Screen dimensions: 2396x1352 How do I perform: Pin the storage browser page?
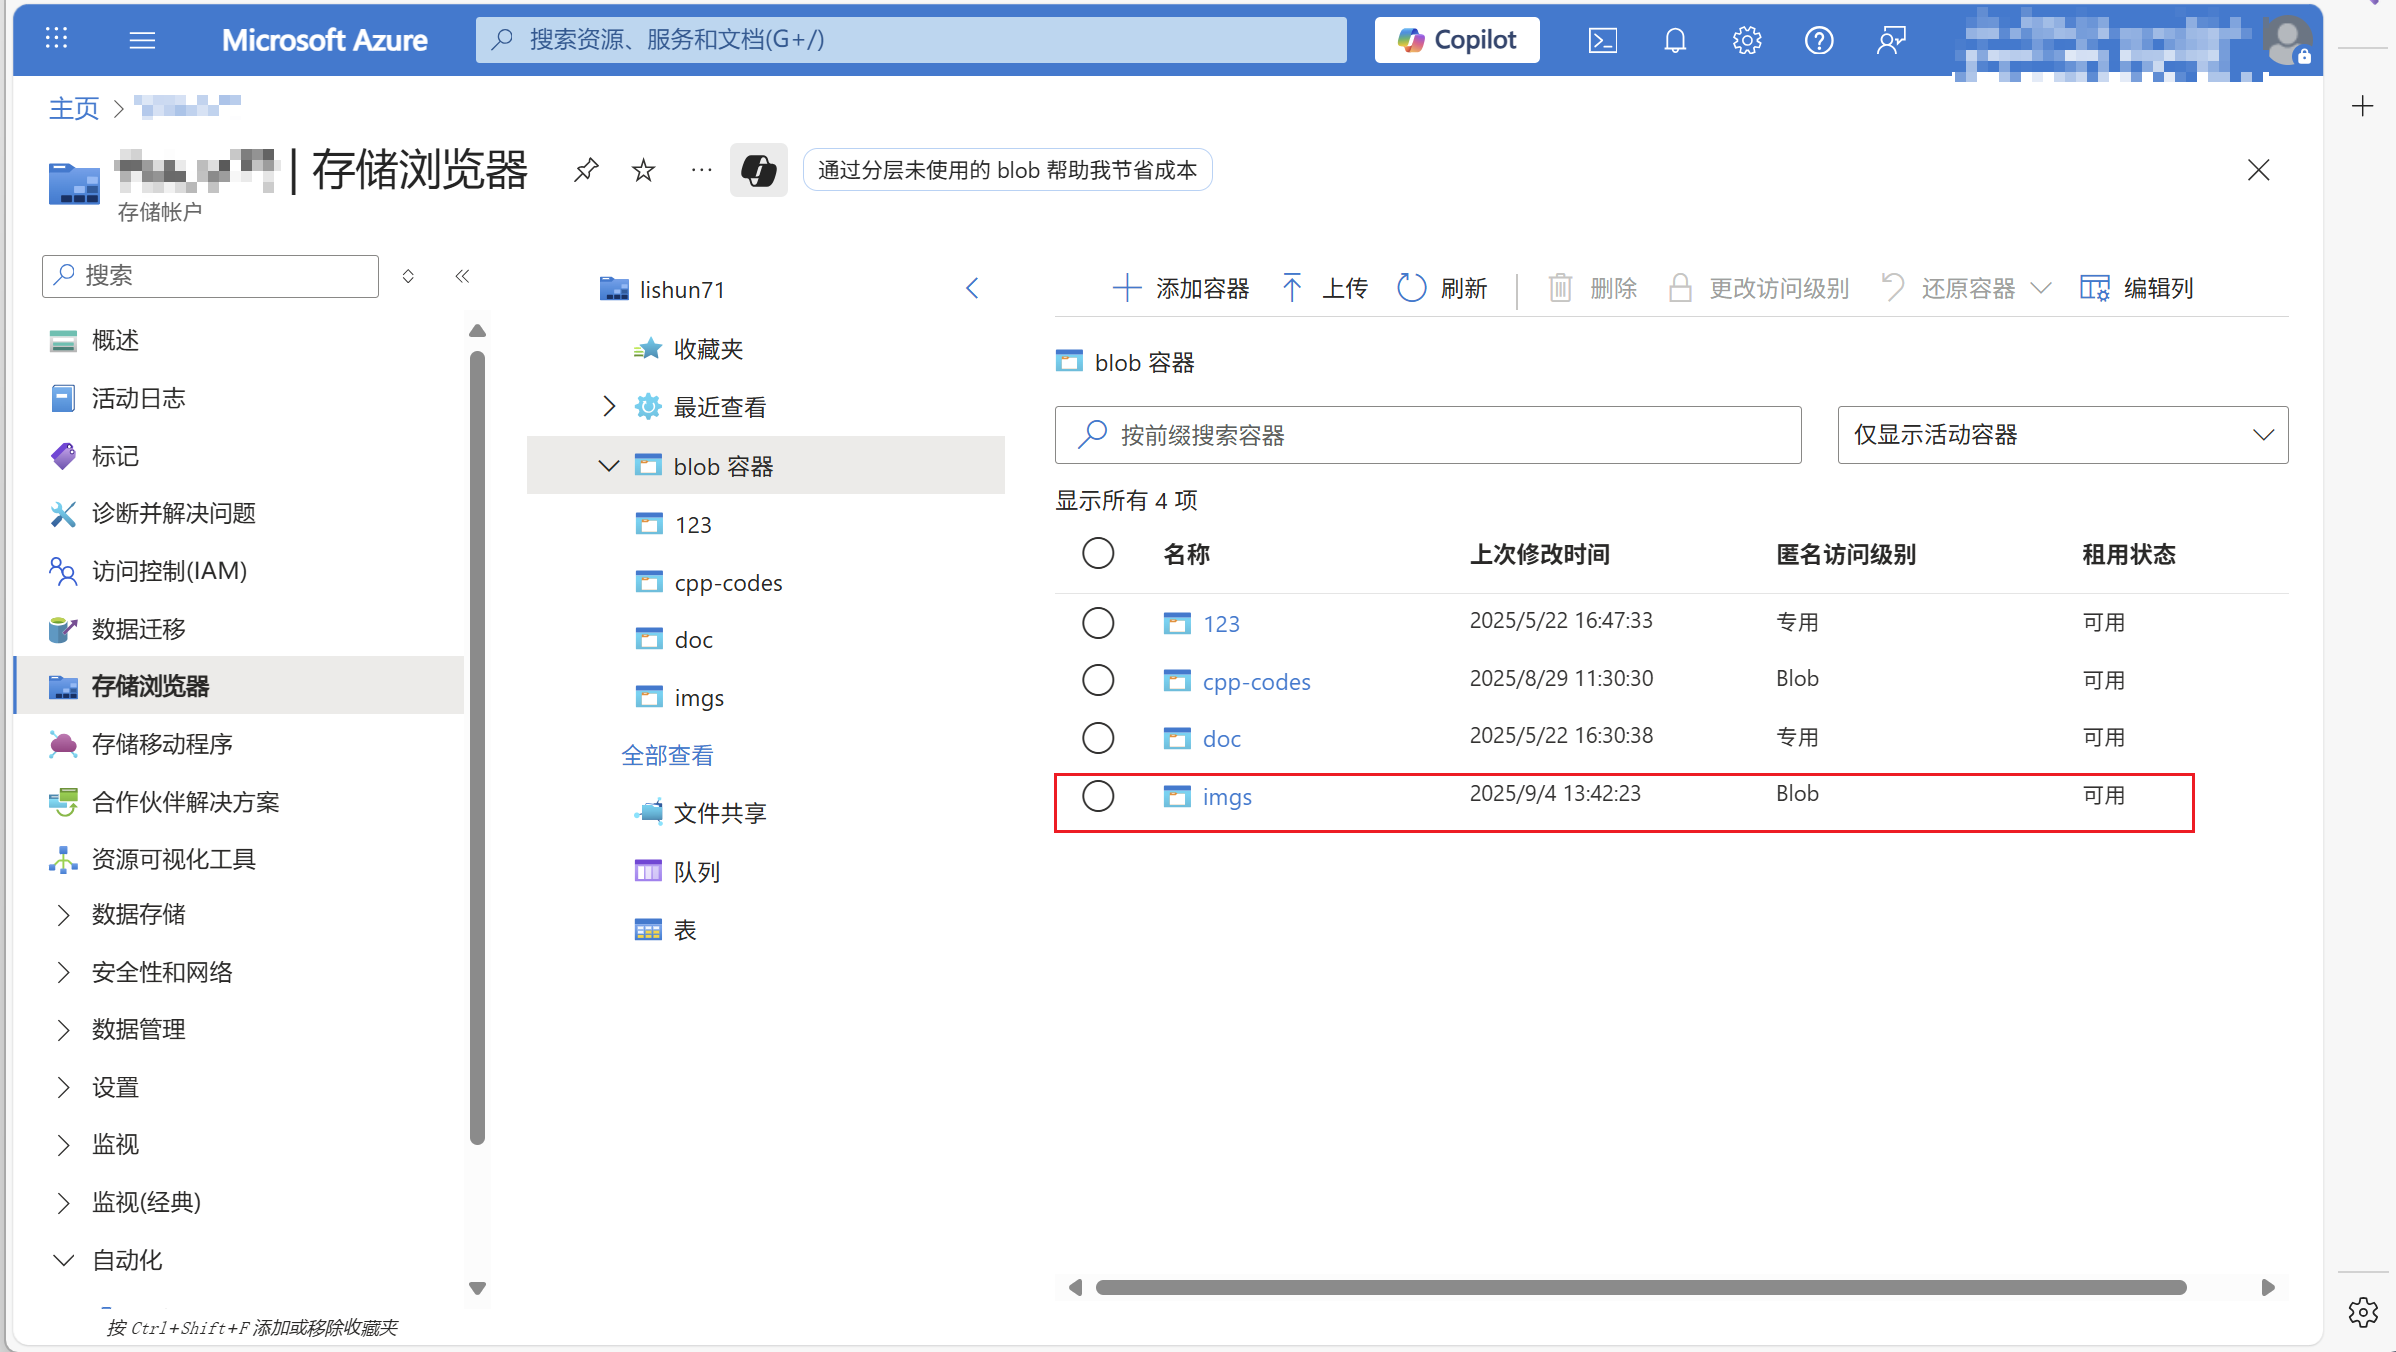click(586, 170)
